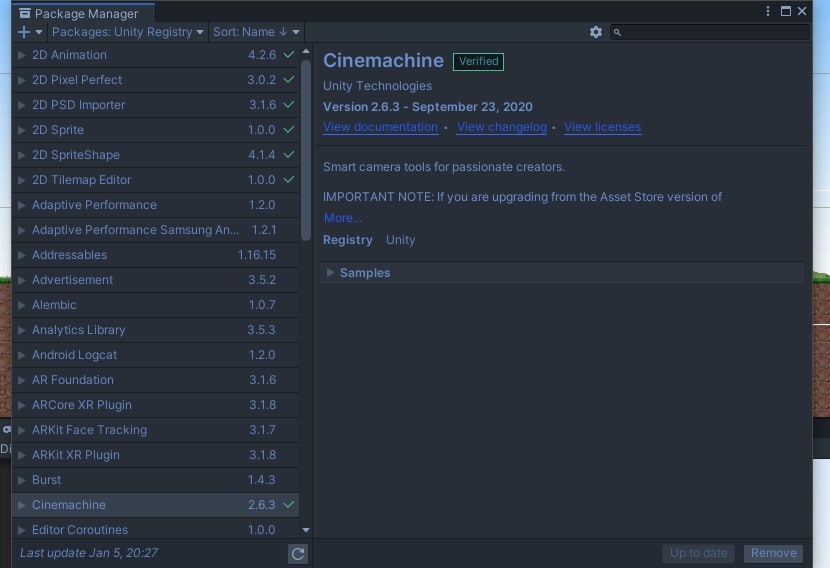Expand the 2D Sprite package entry
This screenshot has width=830, height=568.
click(x=22, y=130)
